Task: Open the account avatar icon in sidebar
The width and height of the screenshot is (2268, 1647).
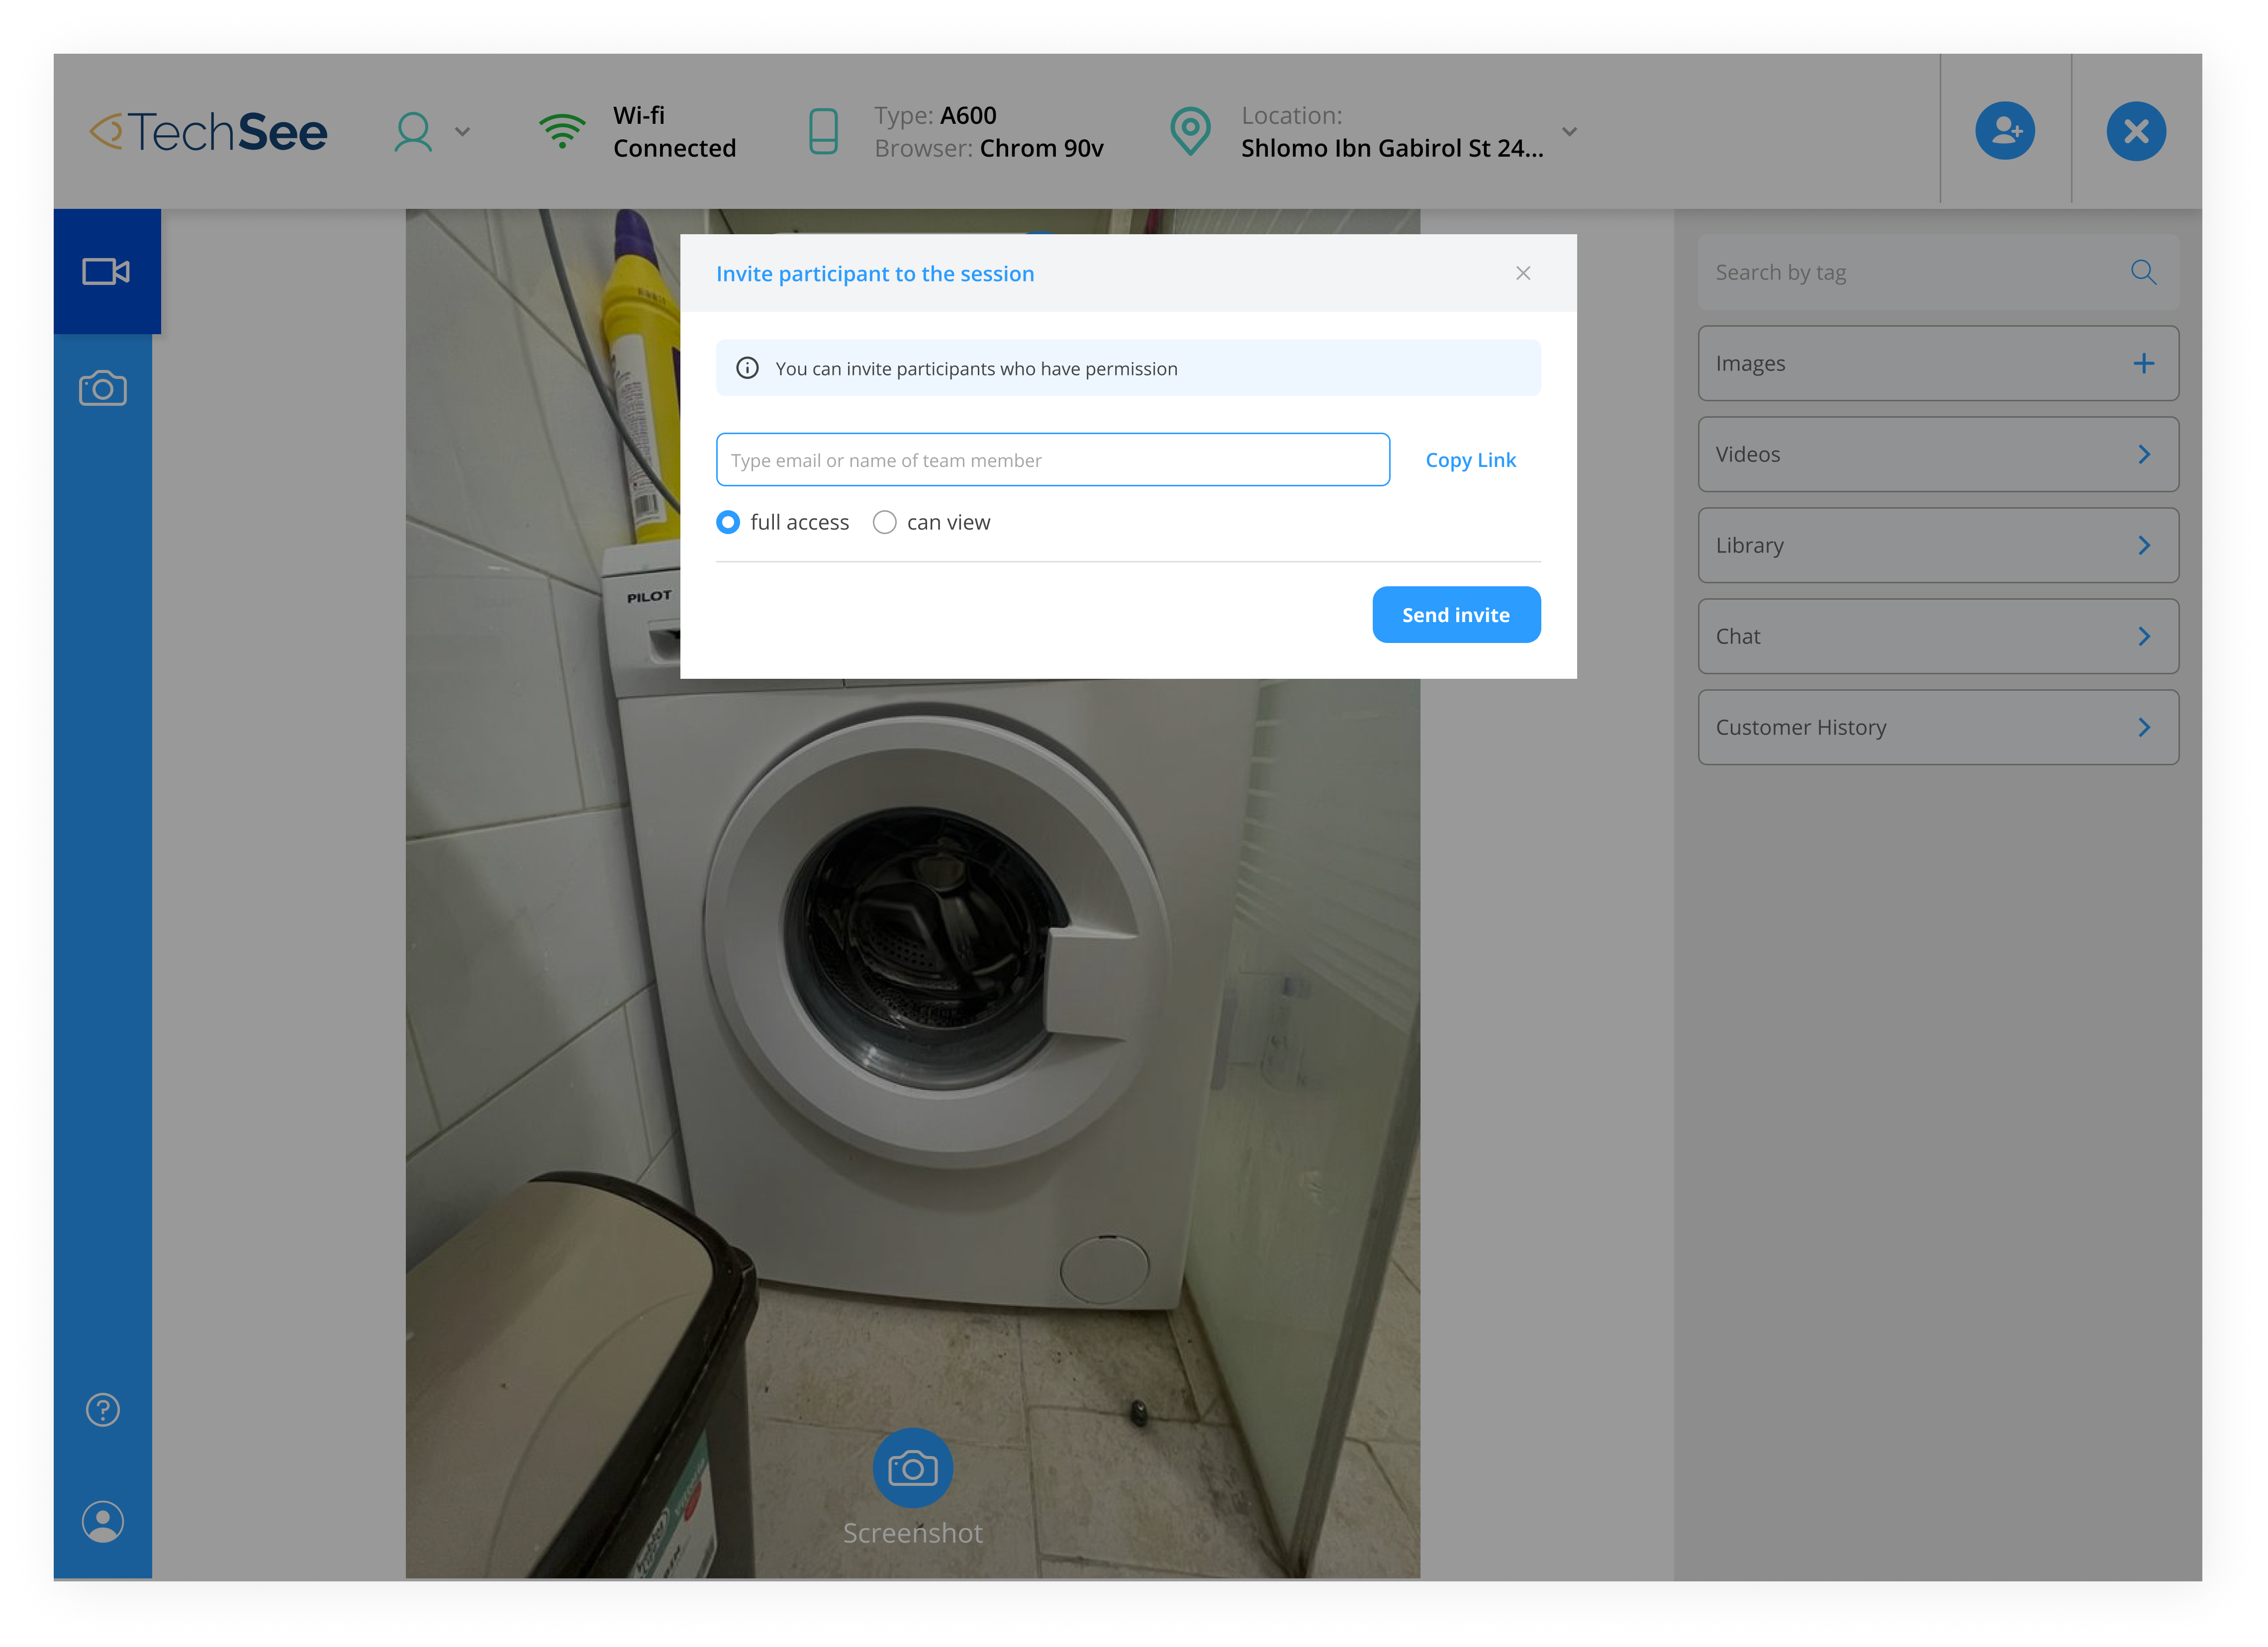Action: [x=103, y=1521]
